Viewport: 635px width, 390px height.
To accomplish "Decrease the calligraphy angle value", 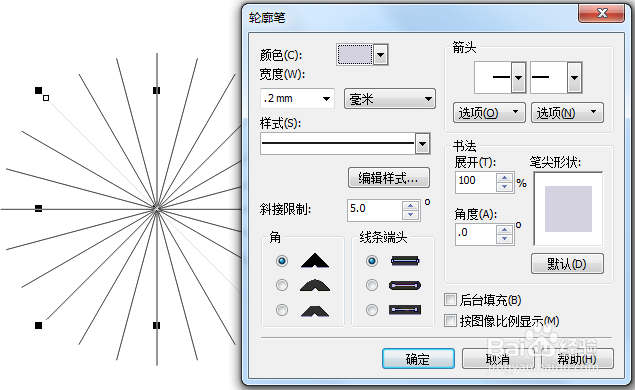I will 505,239.
